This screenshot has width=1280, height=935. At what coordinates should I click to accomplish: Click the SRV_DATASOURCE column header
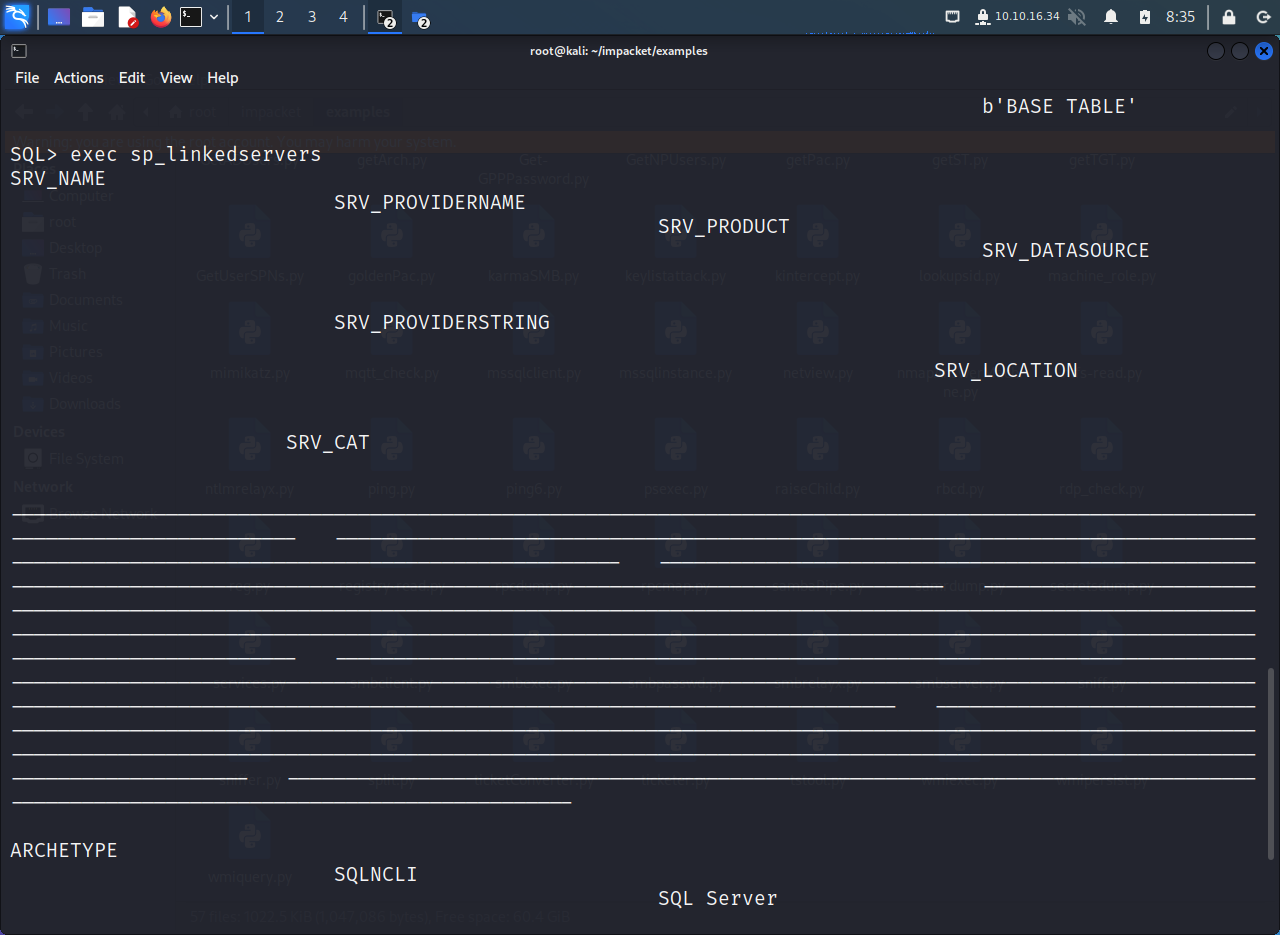pos(1066,251)
